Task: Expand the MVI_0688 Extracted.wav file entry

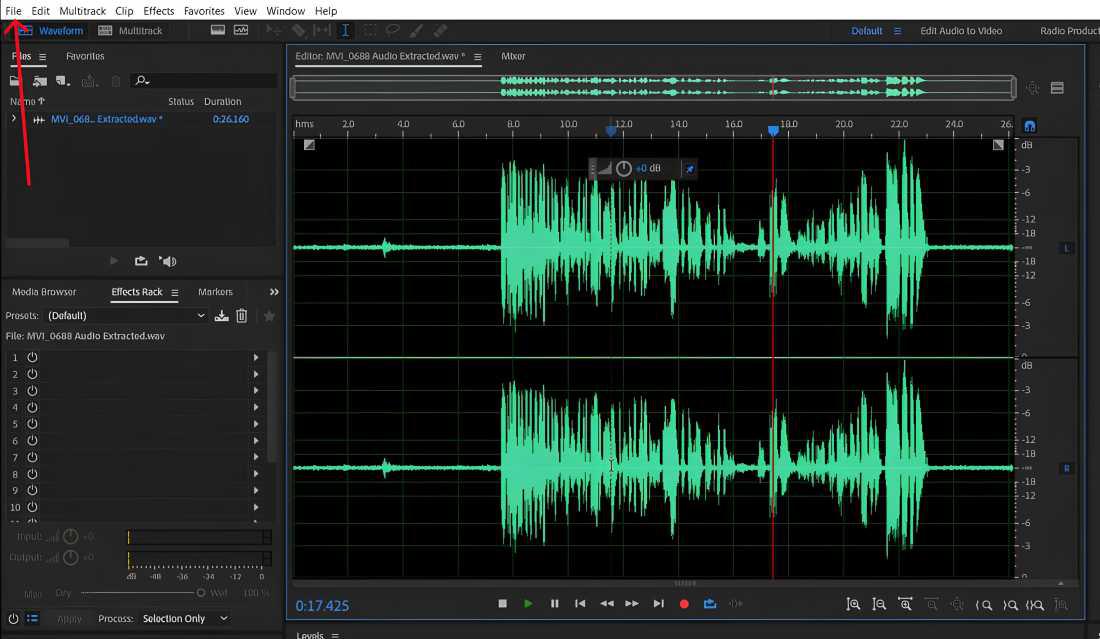Action: coord(14,119)
